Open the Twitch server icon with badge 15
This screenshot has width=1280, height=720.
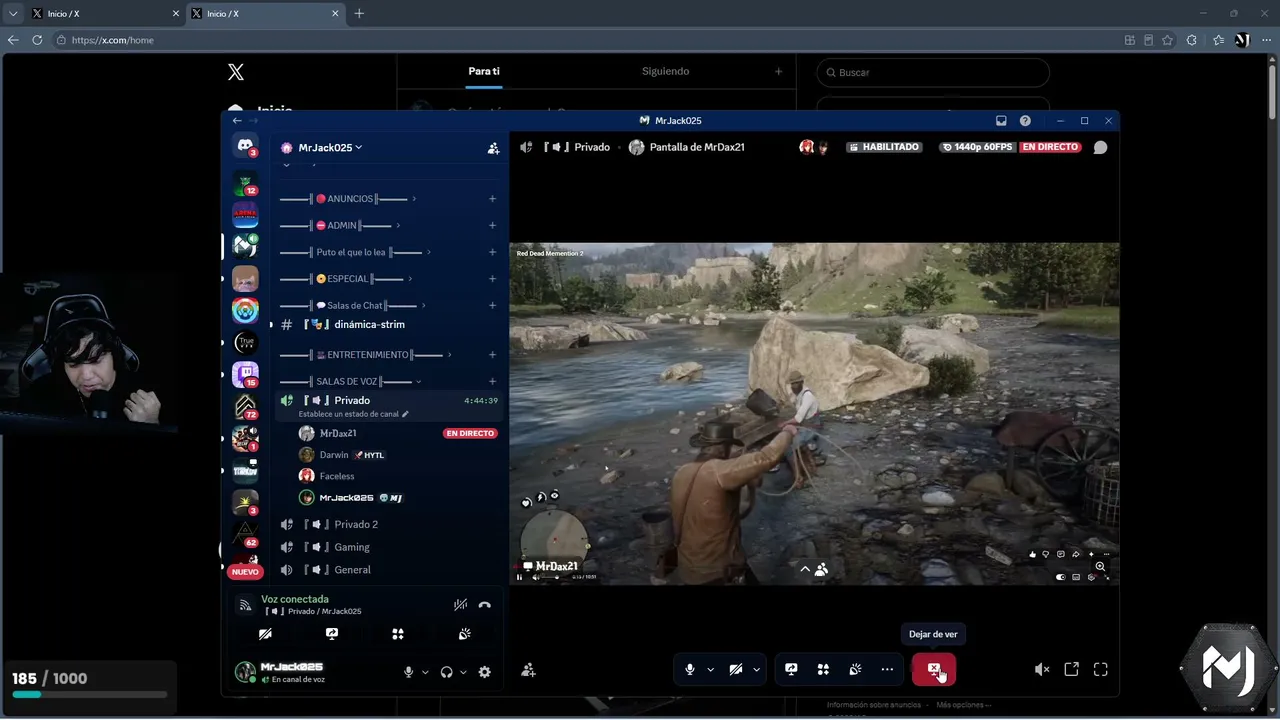click(x=245, y=374)
